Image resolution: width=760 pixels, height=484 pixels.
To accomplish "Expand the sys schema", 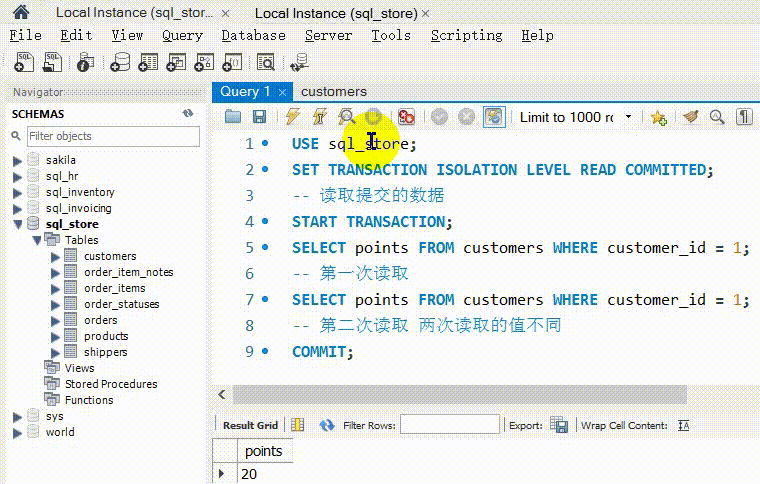I will [x=17, y=416].
